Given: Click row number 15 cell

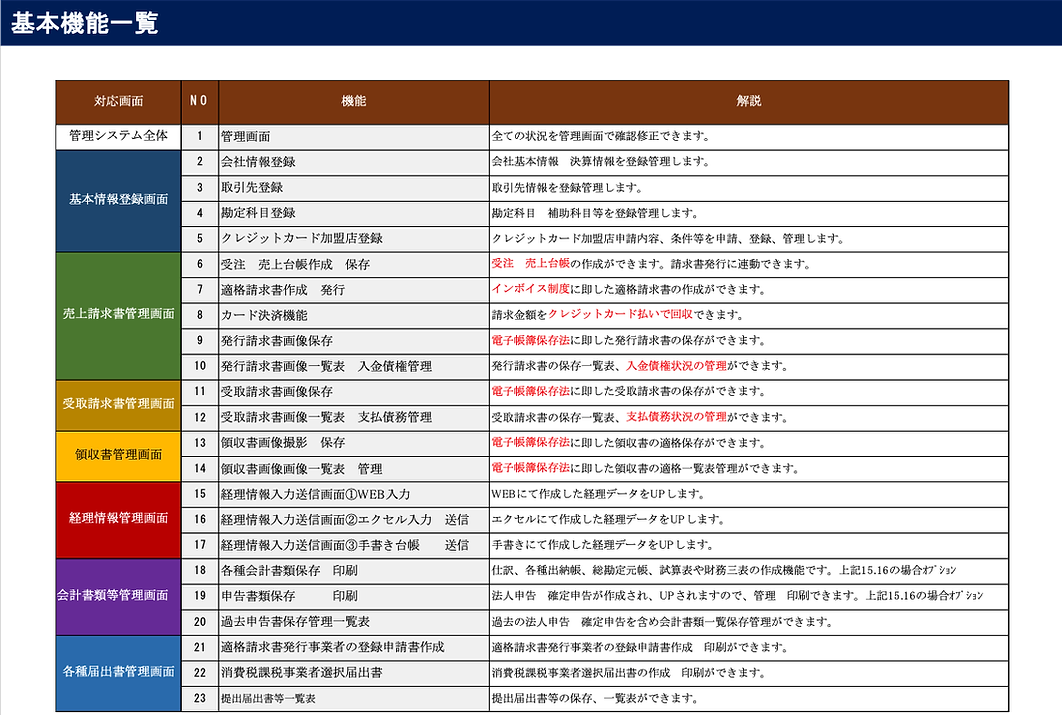Looking at the screenshot, I should coord(199,494).
